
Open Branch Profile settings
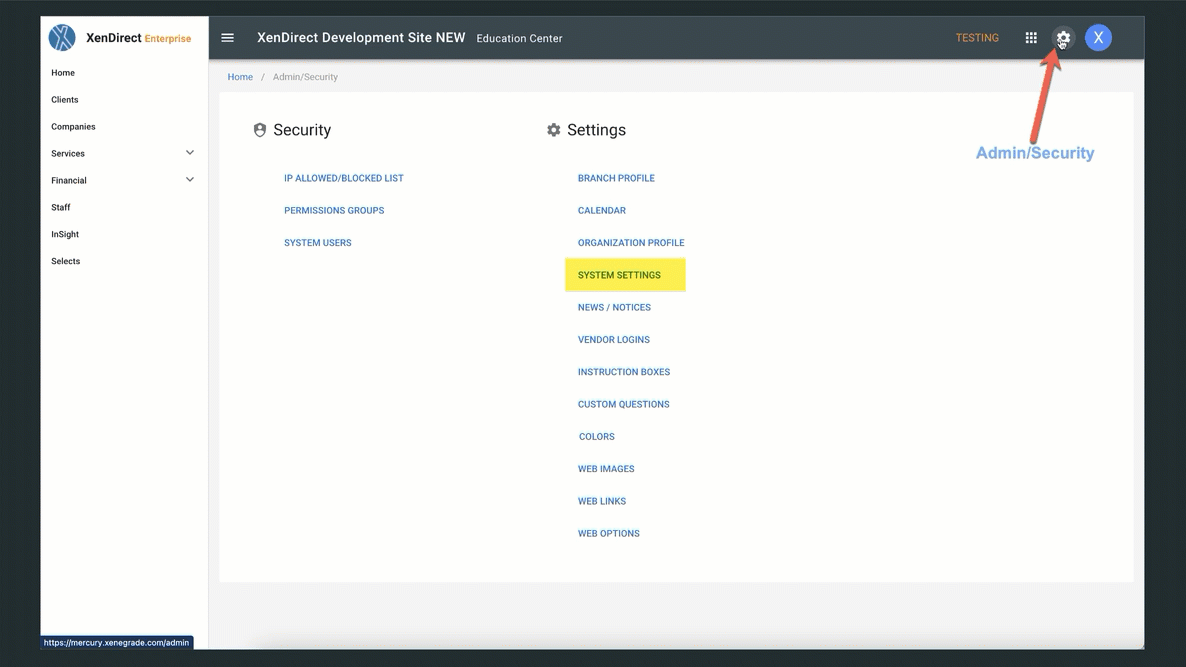coord(616,178)
